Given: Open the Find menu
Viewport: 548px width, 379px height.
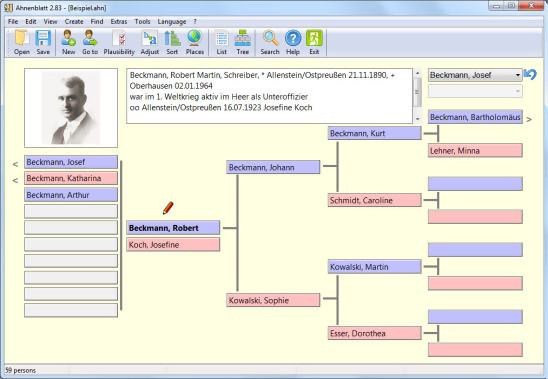Looking at the screenshot, I should click(x=97, y=22).
